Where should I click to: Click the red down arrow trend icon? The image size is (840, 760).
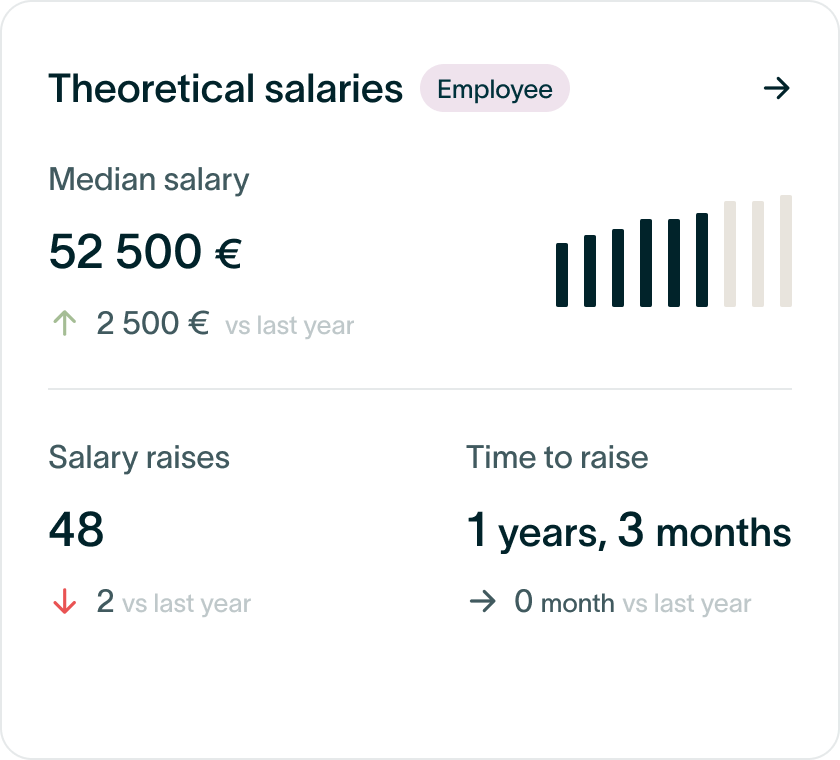(65, 601)
